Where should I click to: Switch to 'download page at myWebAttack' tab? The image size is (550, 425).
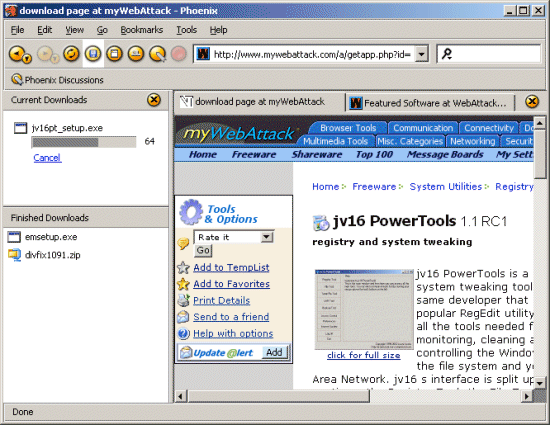click(260, 102)
